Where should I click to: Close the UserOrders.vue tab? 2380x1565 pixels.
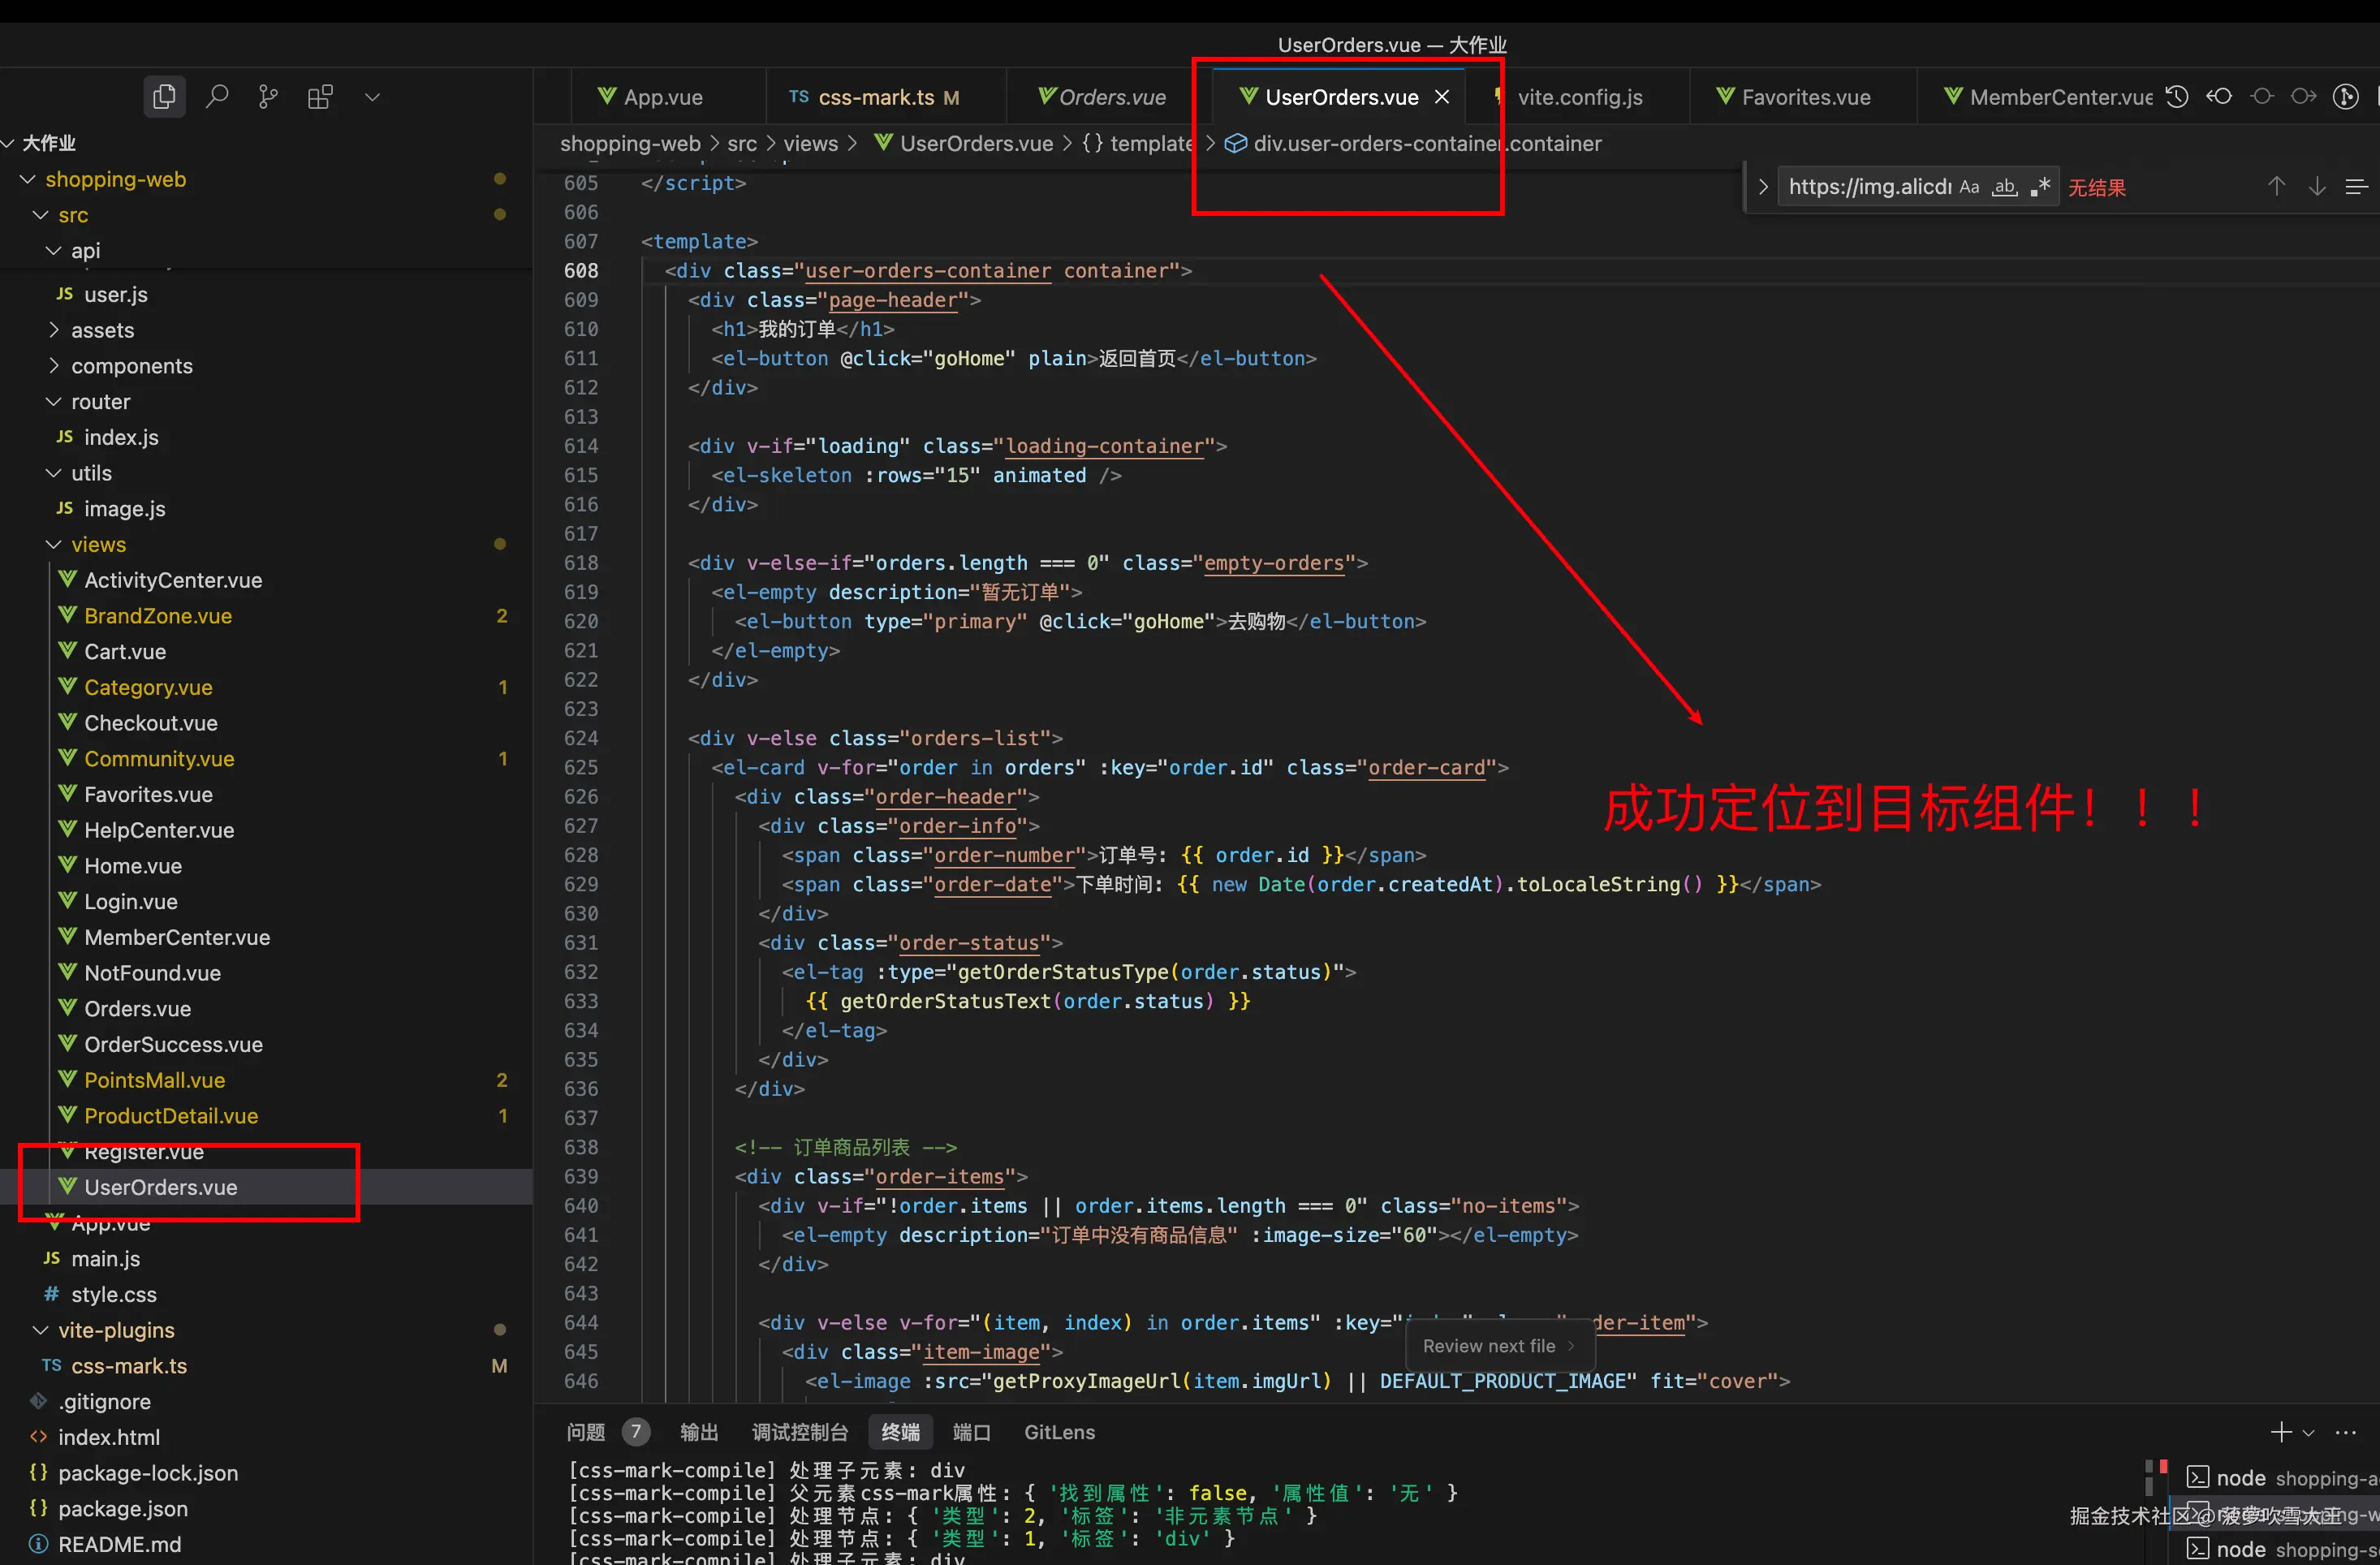click(1442, 97)
